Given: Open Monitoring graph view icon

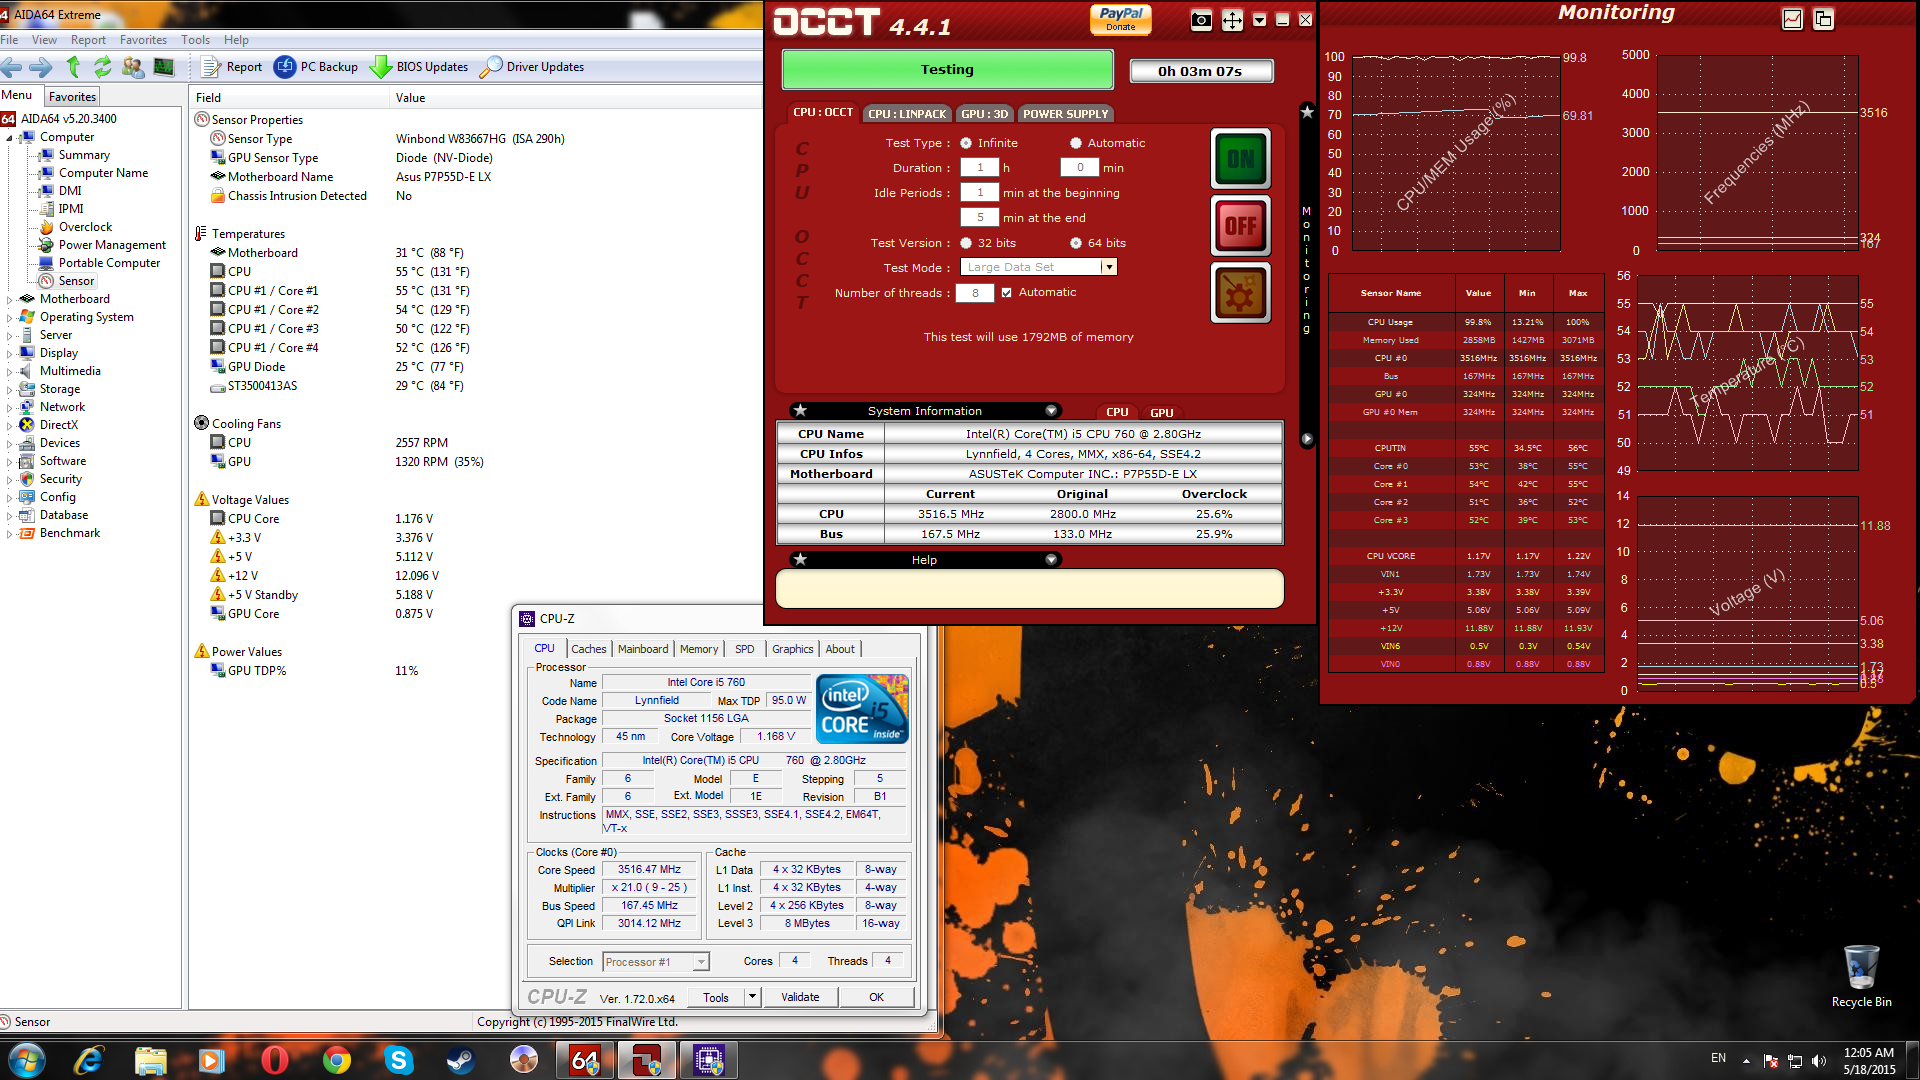Looking at the screenshot, I should (x=1792, y=19).
